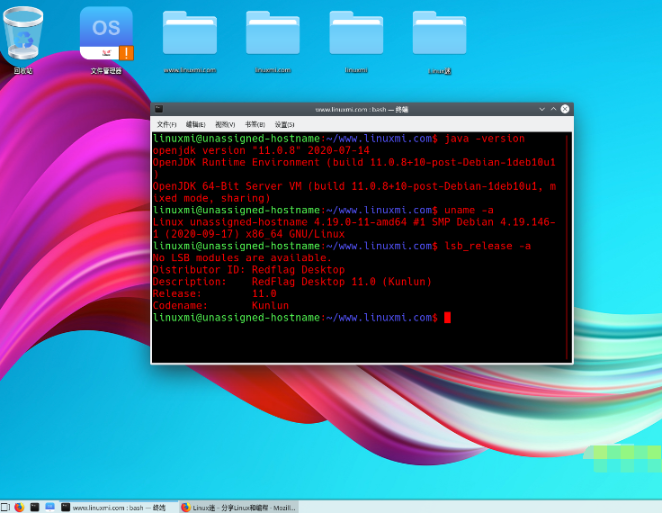This screenshot has height=513, width=663.
Task: Click the terminal scrollbar on right edge
Action: 569,247
